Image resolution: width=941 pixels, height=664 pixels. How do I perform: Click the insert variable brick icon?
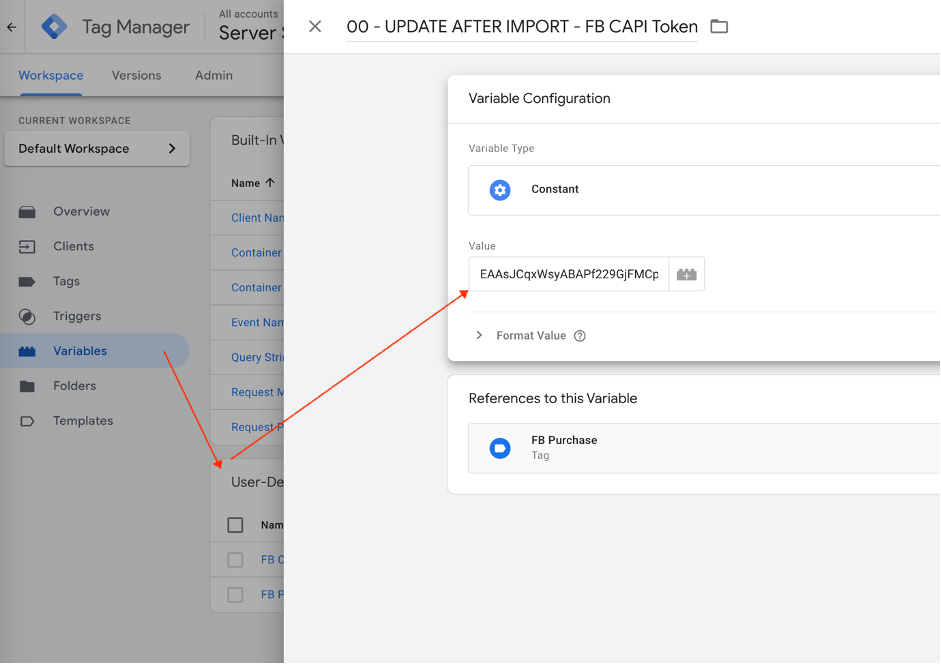click(686, 274)
